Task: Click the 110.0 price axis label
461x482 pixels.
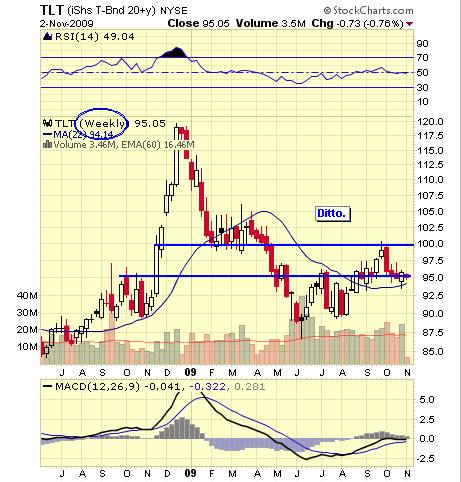Action: click(x=430, y=180)
